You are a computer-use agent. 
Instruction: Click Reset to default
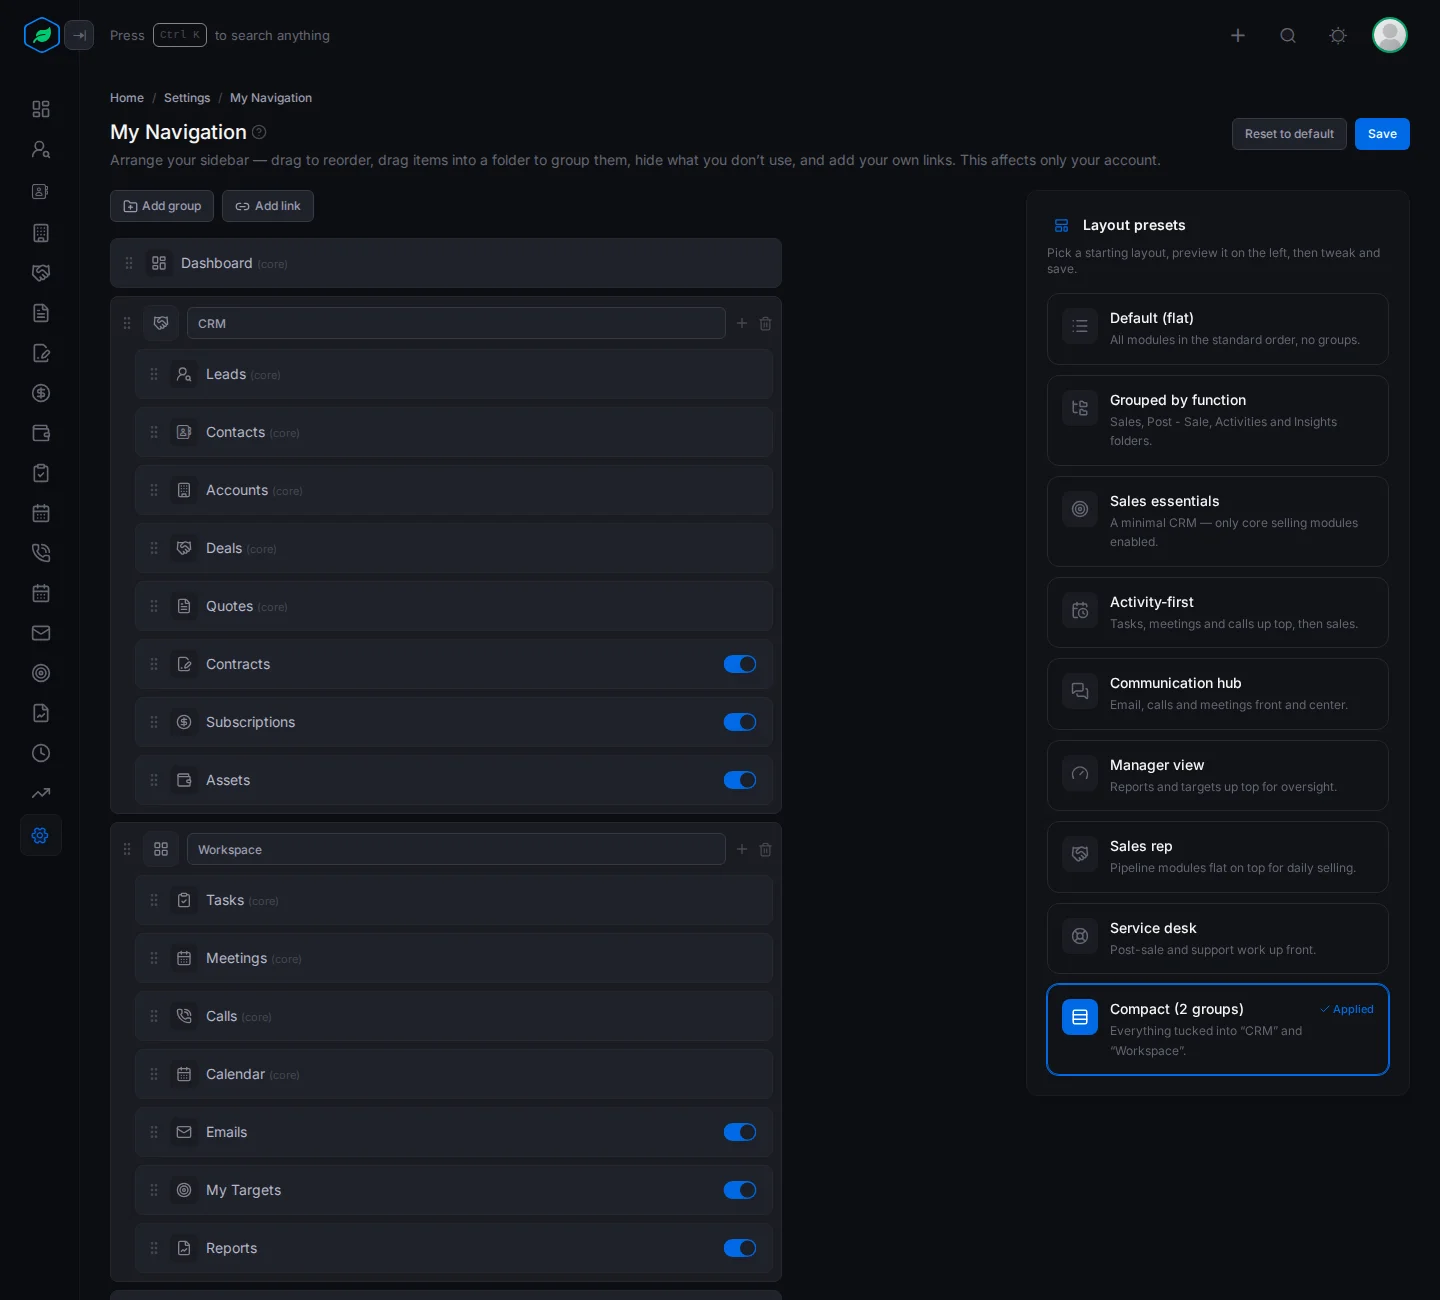click(x=1289, y=134)
